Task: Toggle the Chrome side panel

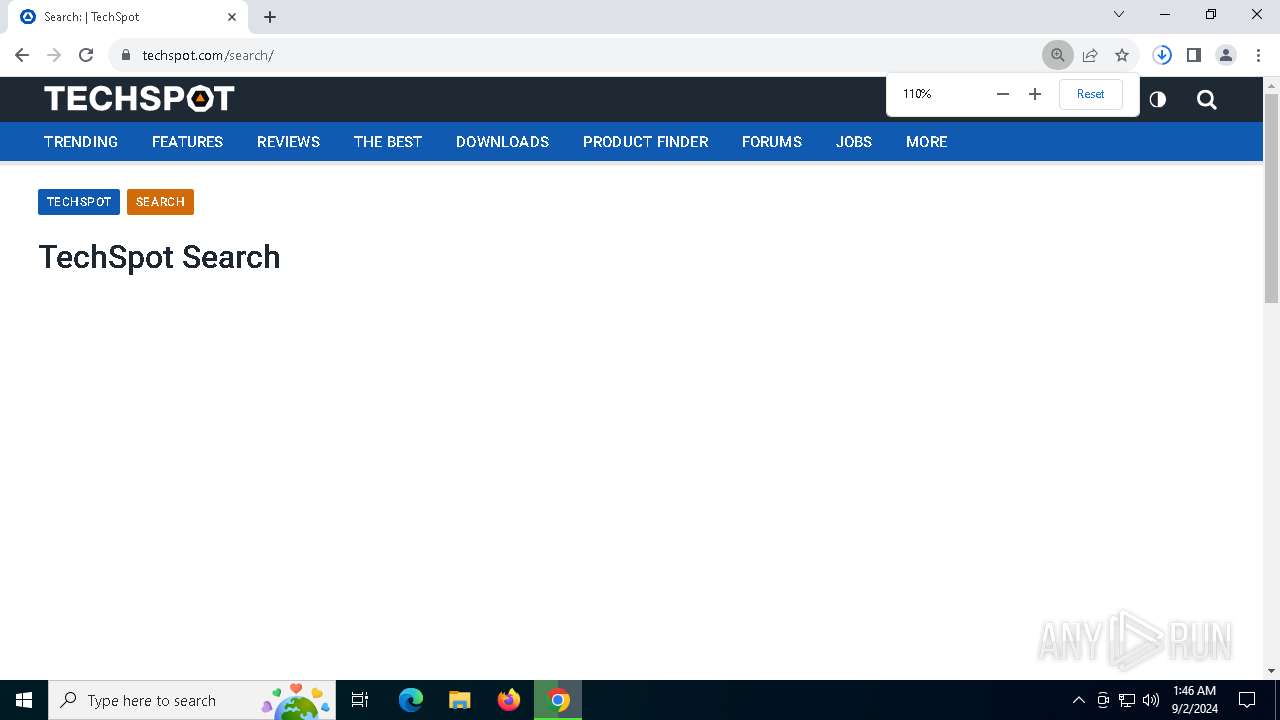Action: click(1194, 55)
